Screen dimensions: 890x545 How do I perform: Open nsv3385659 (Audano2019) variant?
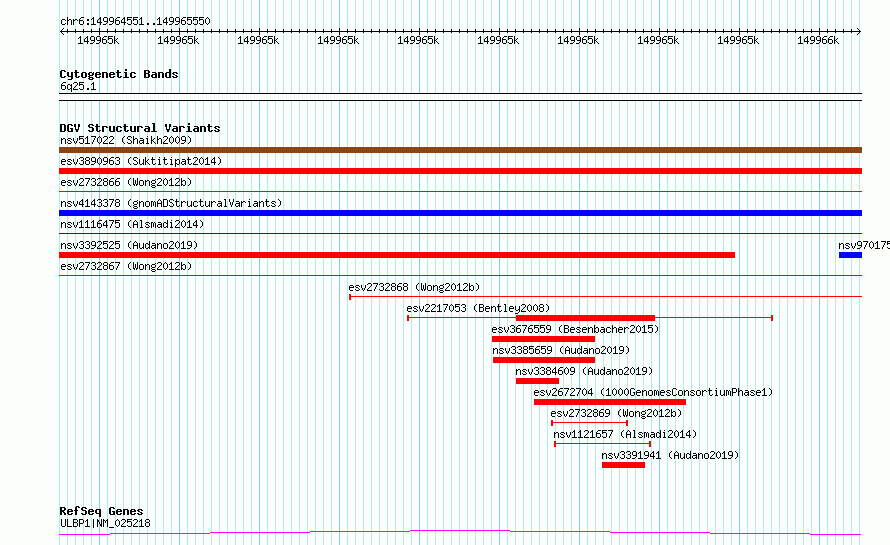[x=561, y=350]
